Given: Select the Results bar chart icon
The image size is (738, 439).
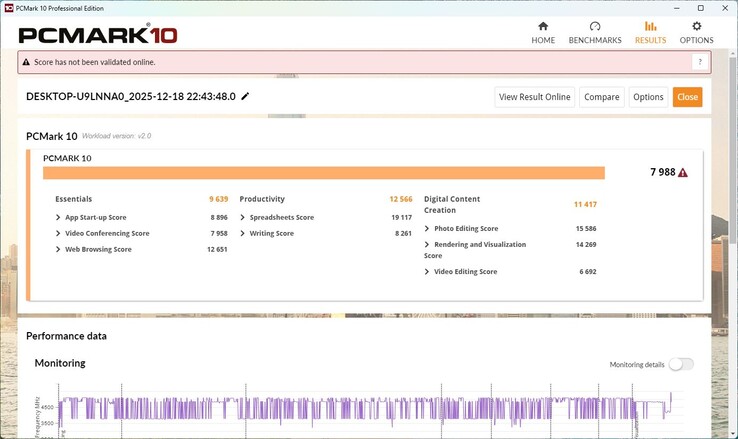Looking at the screenshot, I should coord(650,27).
